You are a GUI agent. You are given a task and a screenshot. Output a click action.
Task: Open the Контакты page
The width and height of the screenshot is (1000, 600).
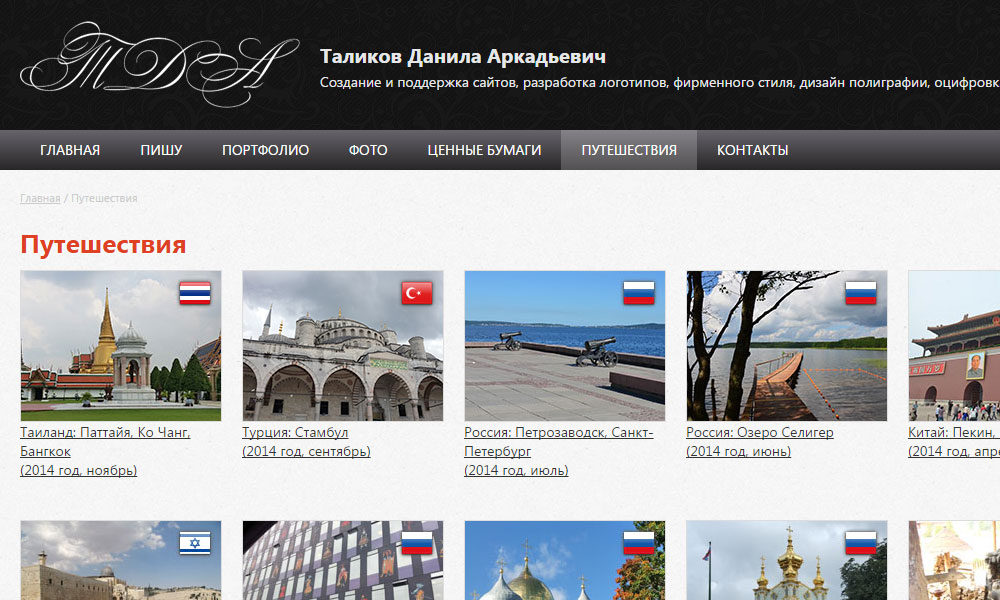pyautogui.click(x=752, y=150)
